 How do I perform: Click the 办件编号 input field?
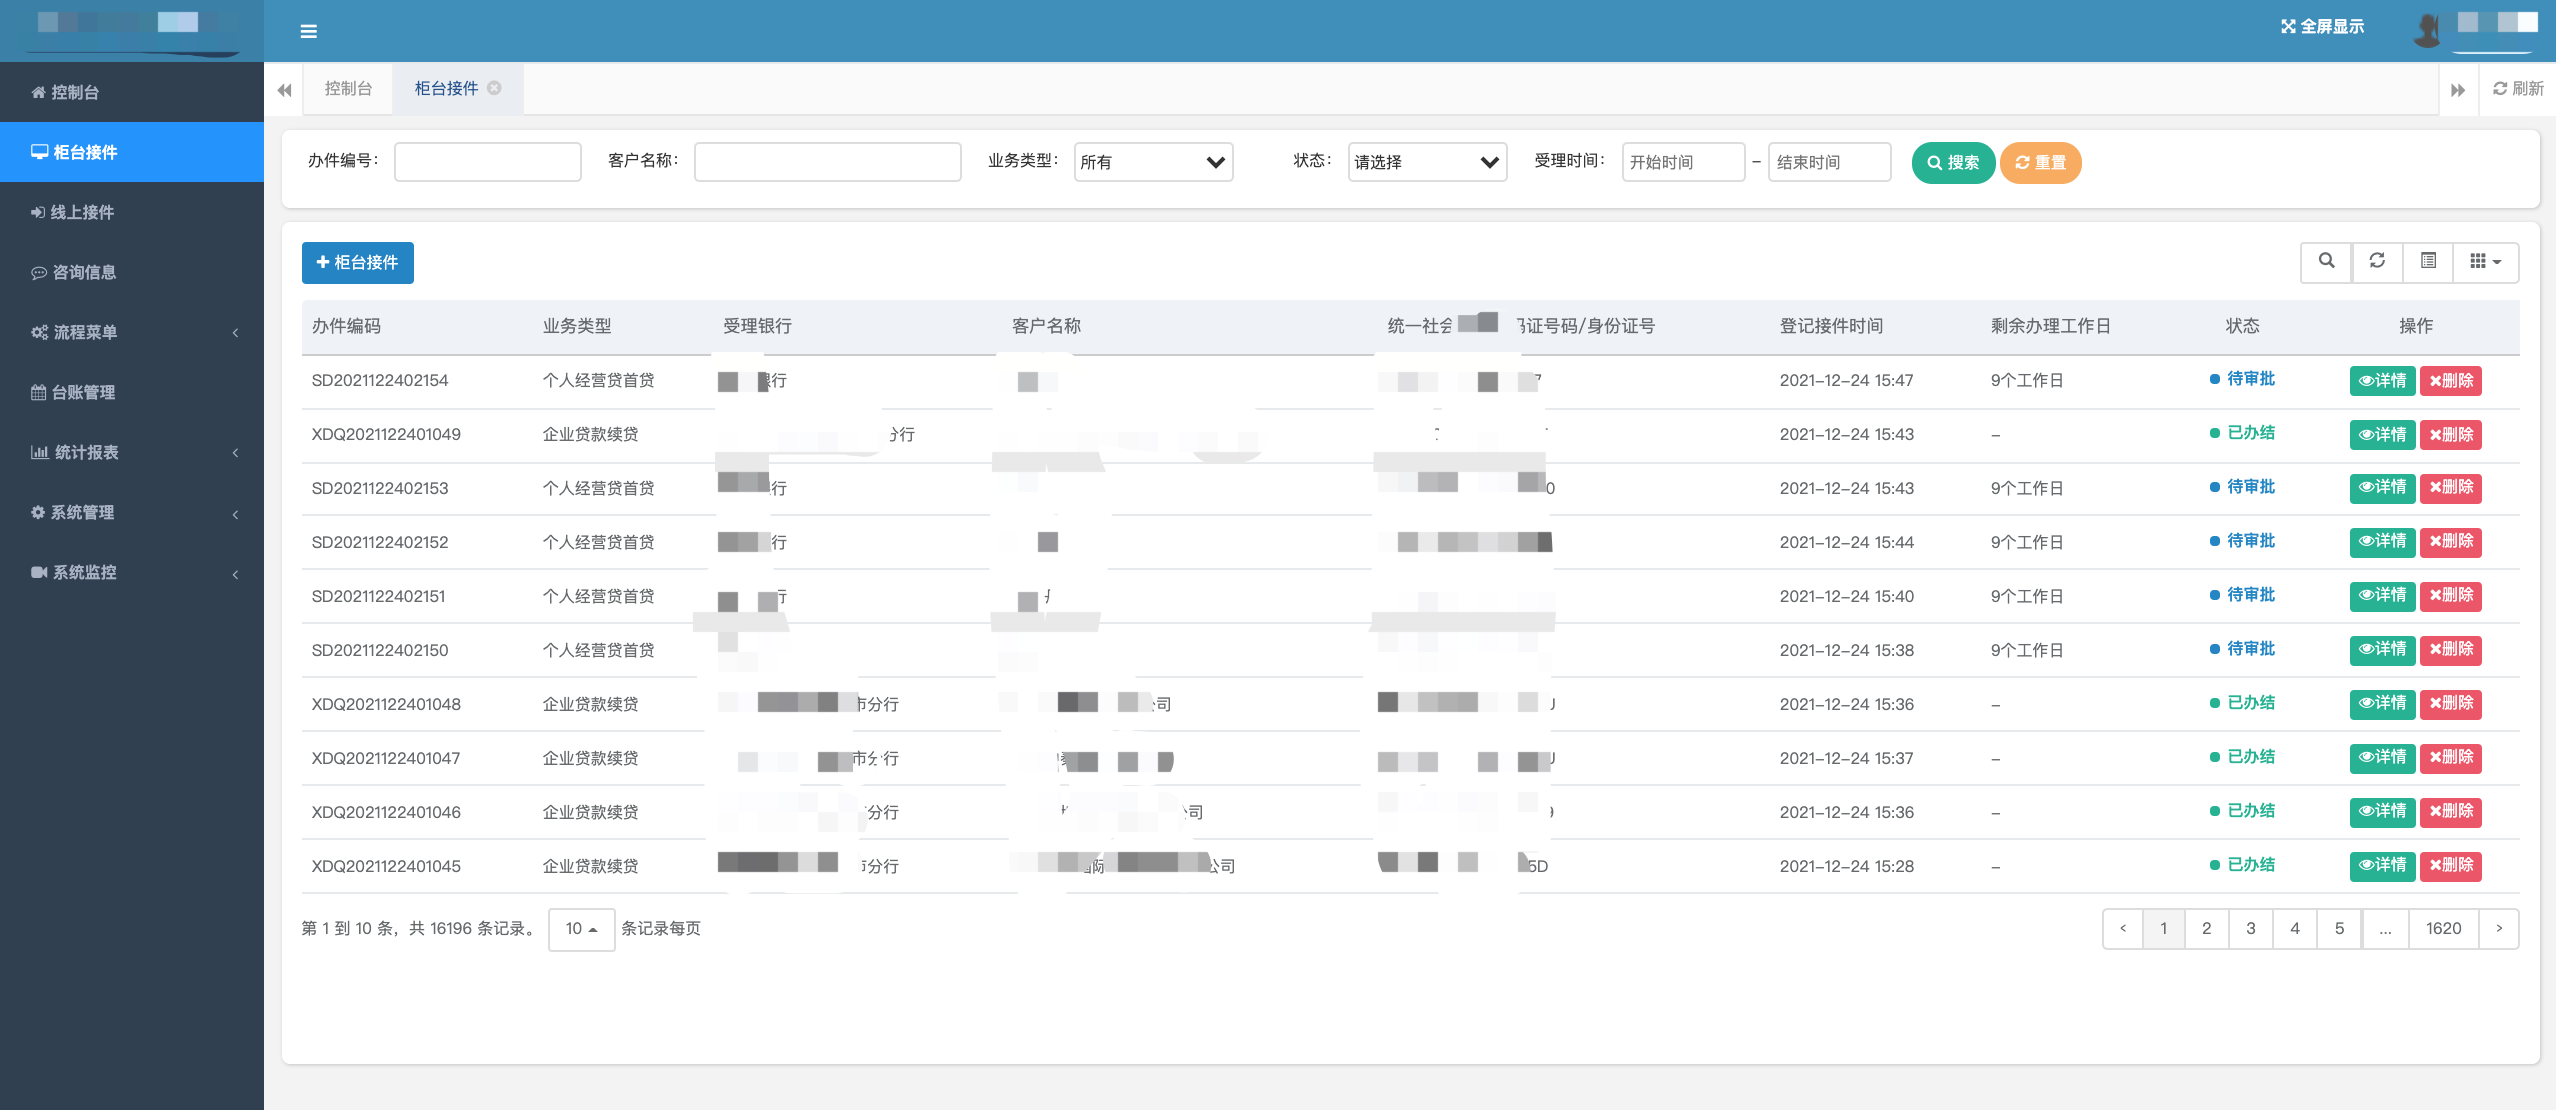point(488,162)
